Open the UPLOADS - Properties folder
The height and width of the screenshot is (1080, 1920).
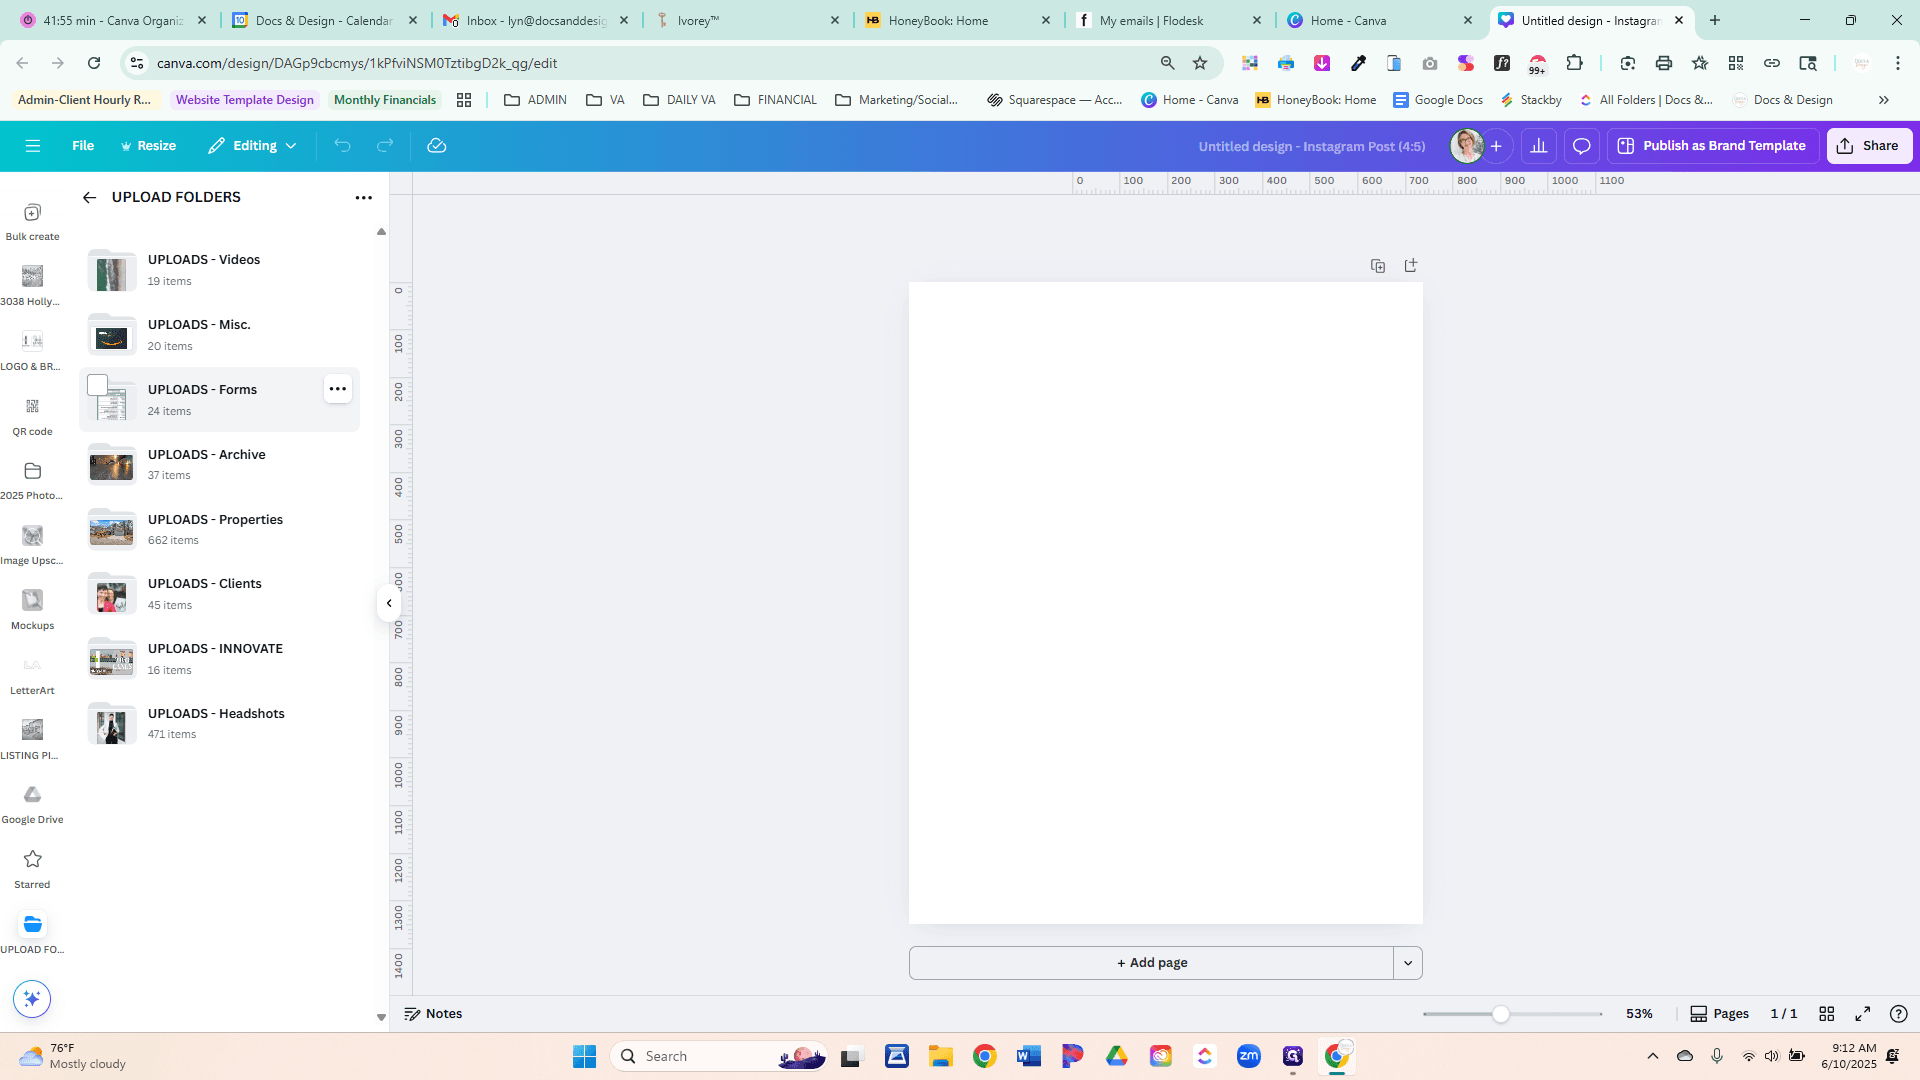click(220, 529)
